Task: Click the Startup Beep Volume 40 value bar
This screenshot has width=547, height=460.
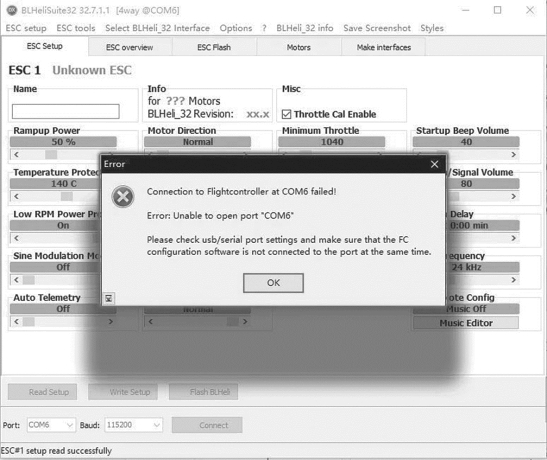Action: point(466,142)
